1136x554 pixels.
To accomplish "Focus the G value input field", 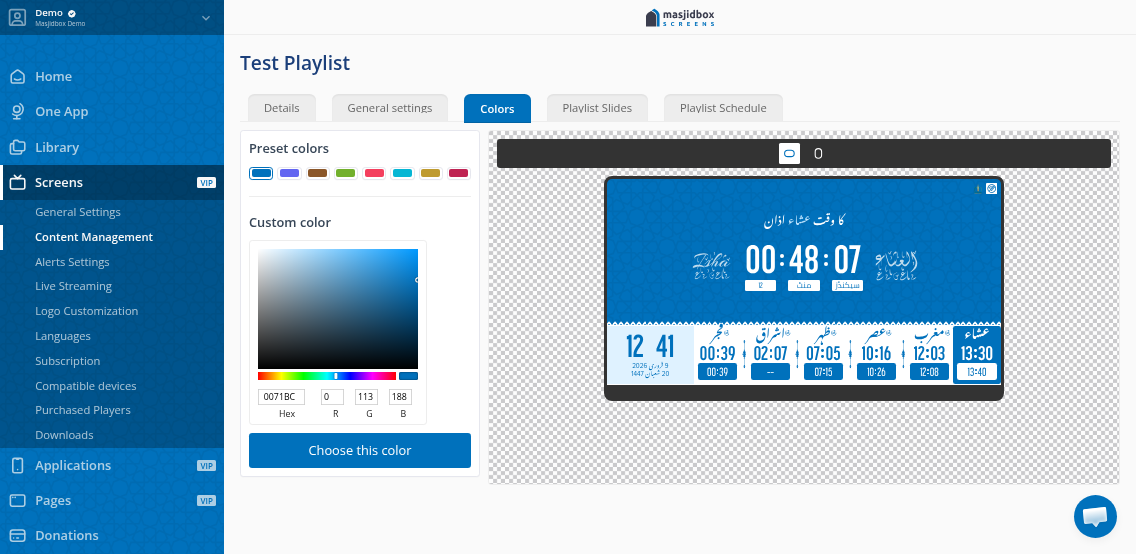I will click(367, 397).
